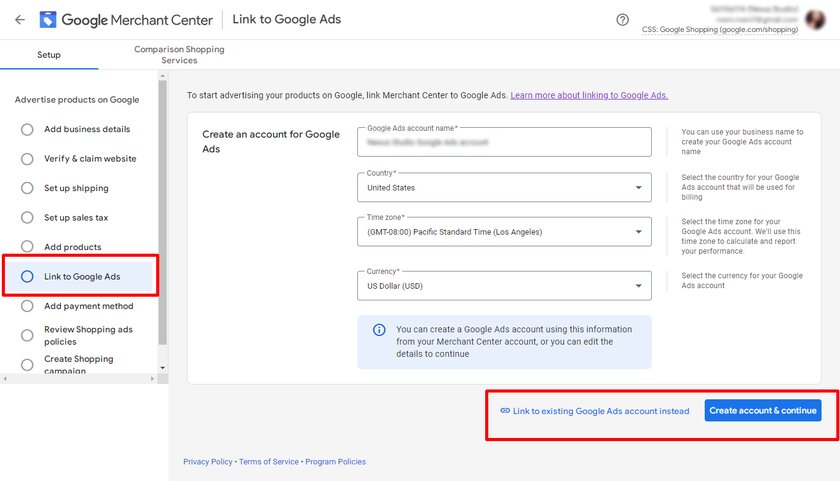Select the Add payment method step circle

click(27, 306)
